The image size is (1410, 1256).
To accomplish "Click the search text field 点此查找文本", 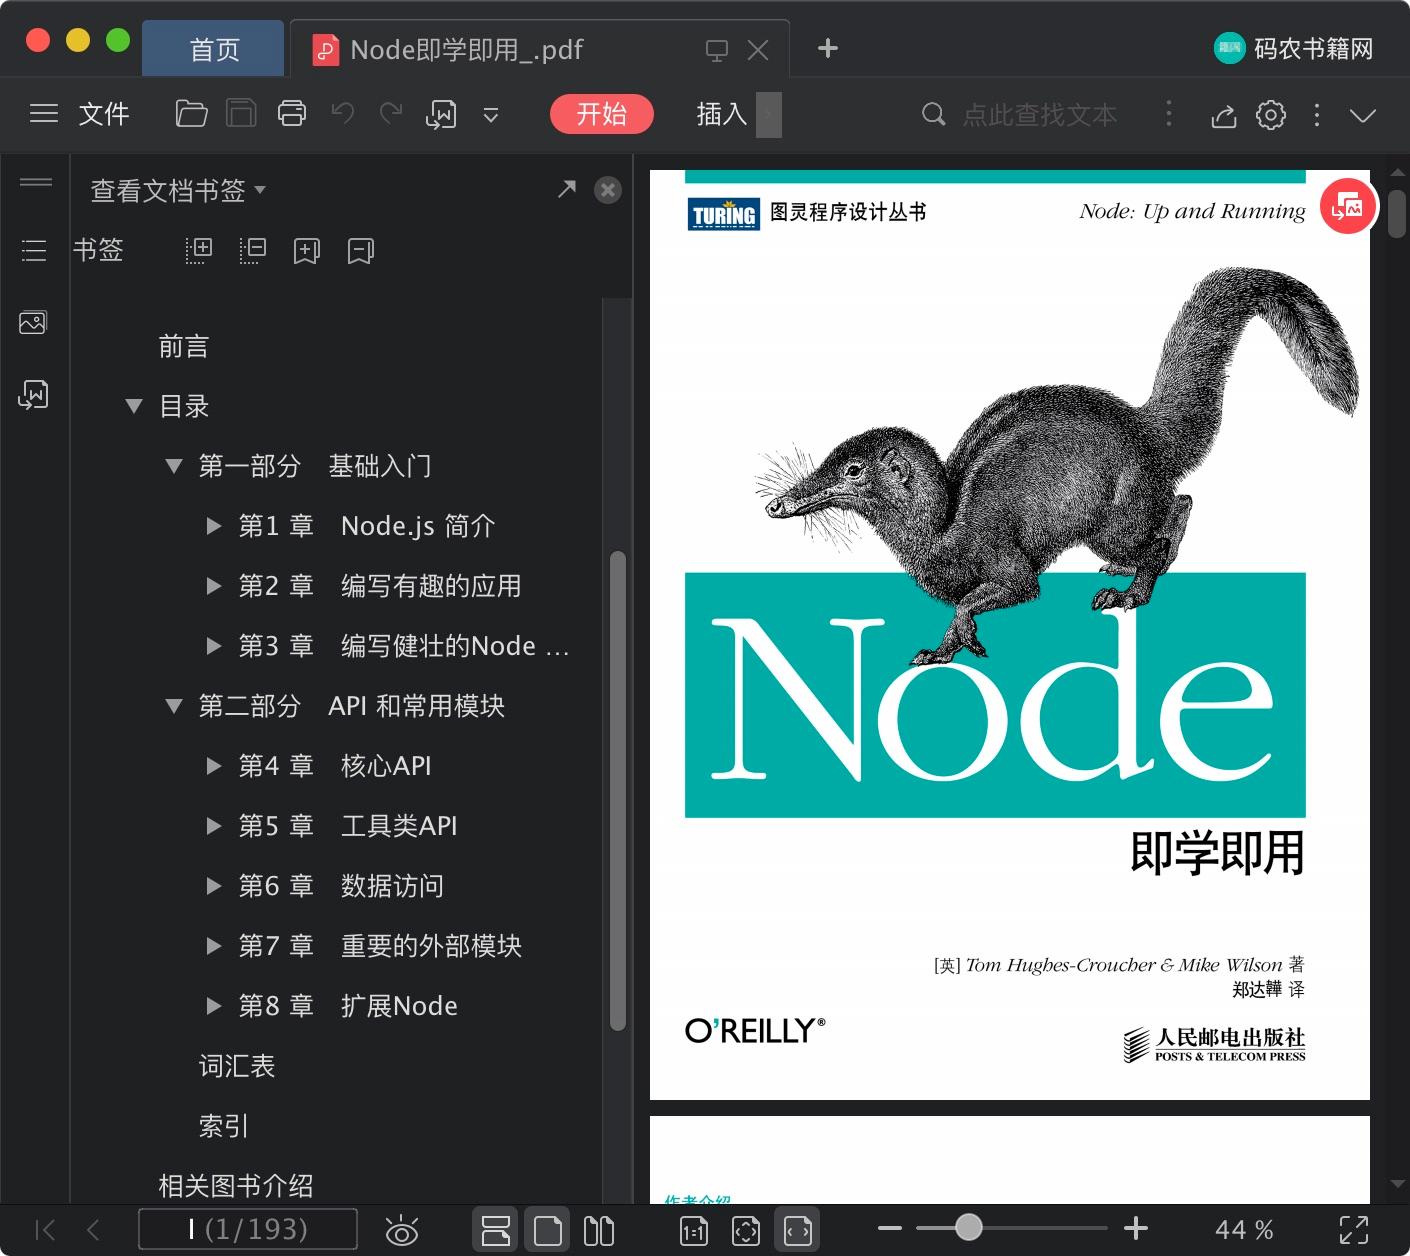I will tap(1039, 115).
